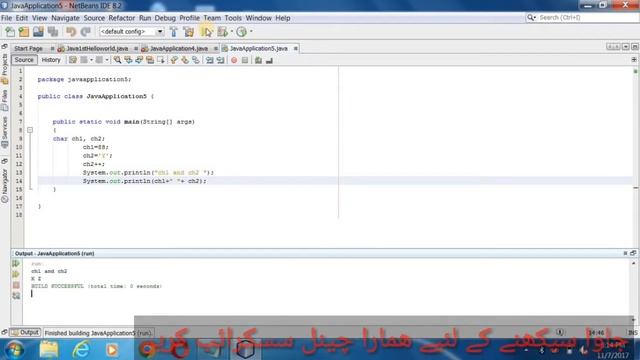Click the Shift Line Left icon

coord(210,60)
